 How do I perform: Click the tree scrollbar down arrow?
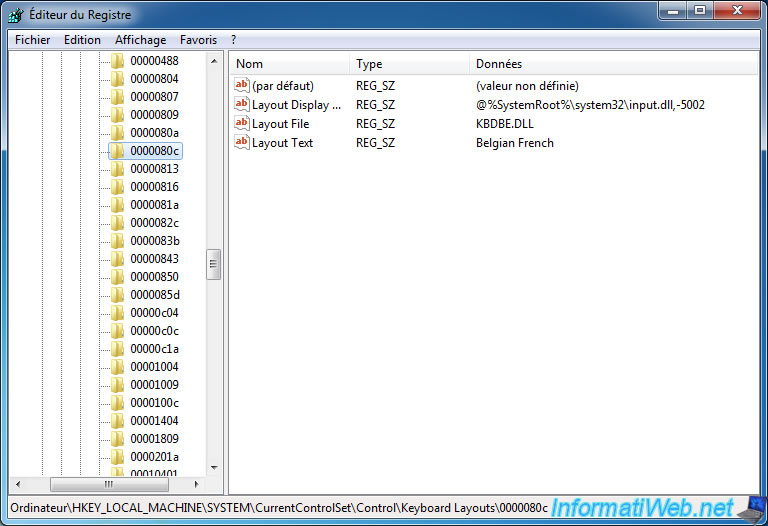[214, 467]
